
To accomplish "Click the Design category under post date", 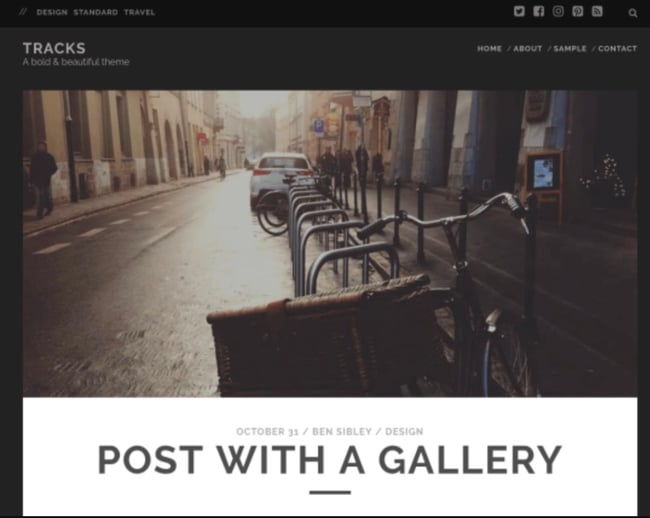I will click(x=404, y=431).
